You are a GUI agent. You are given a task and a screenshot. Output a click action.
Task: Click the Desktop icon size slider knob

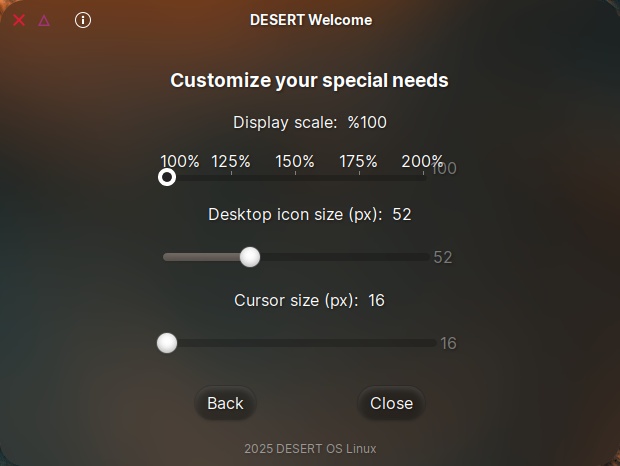(x=250, y=257)
